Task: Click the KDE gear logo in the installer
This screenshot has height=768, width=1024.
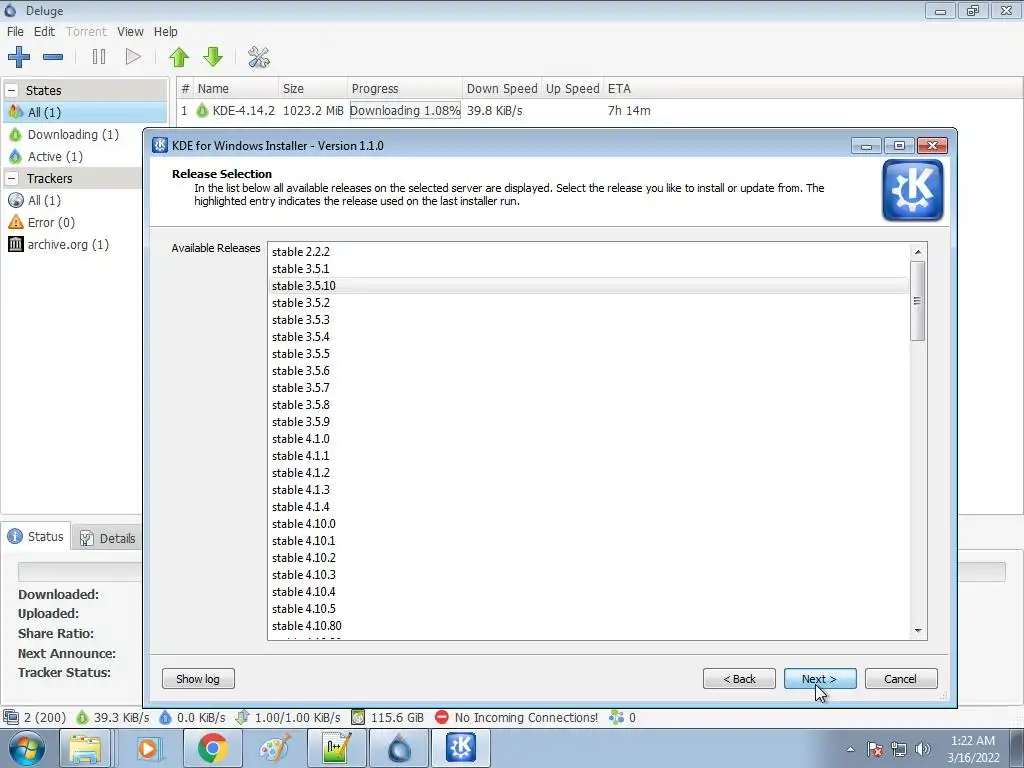Action: (x=912, y=190)
